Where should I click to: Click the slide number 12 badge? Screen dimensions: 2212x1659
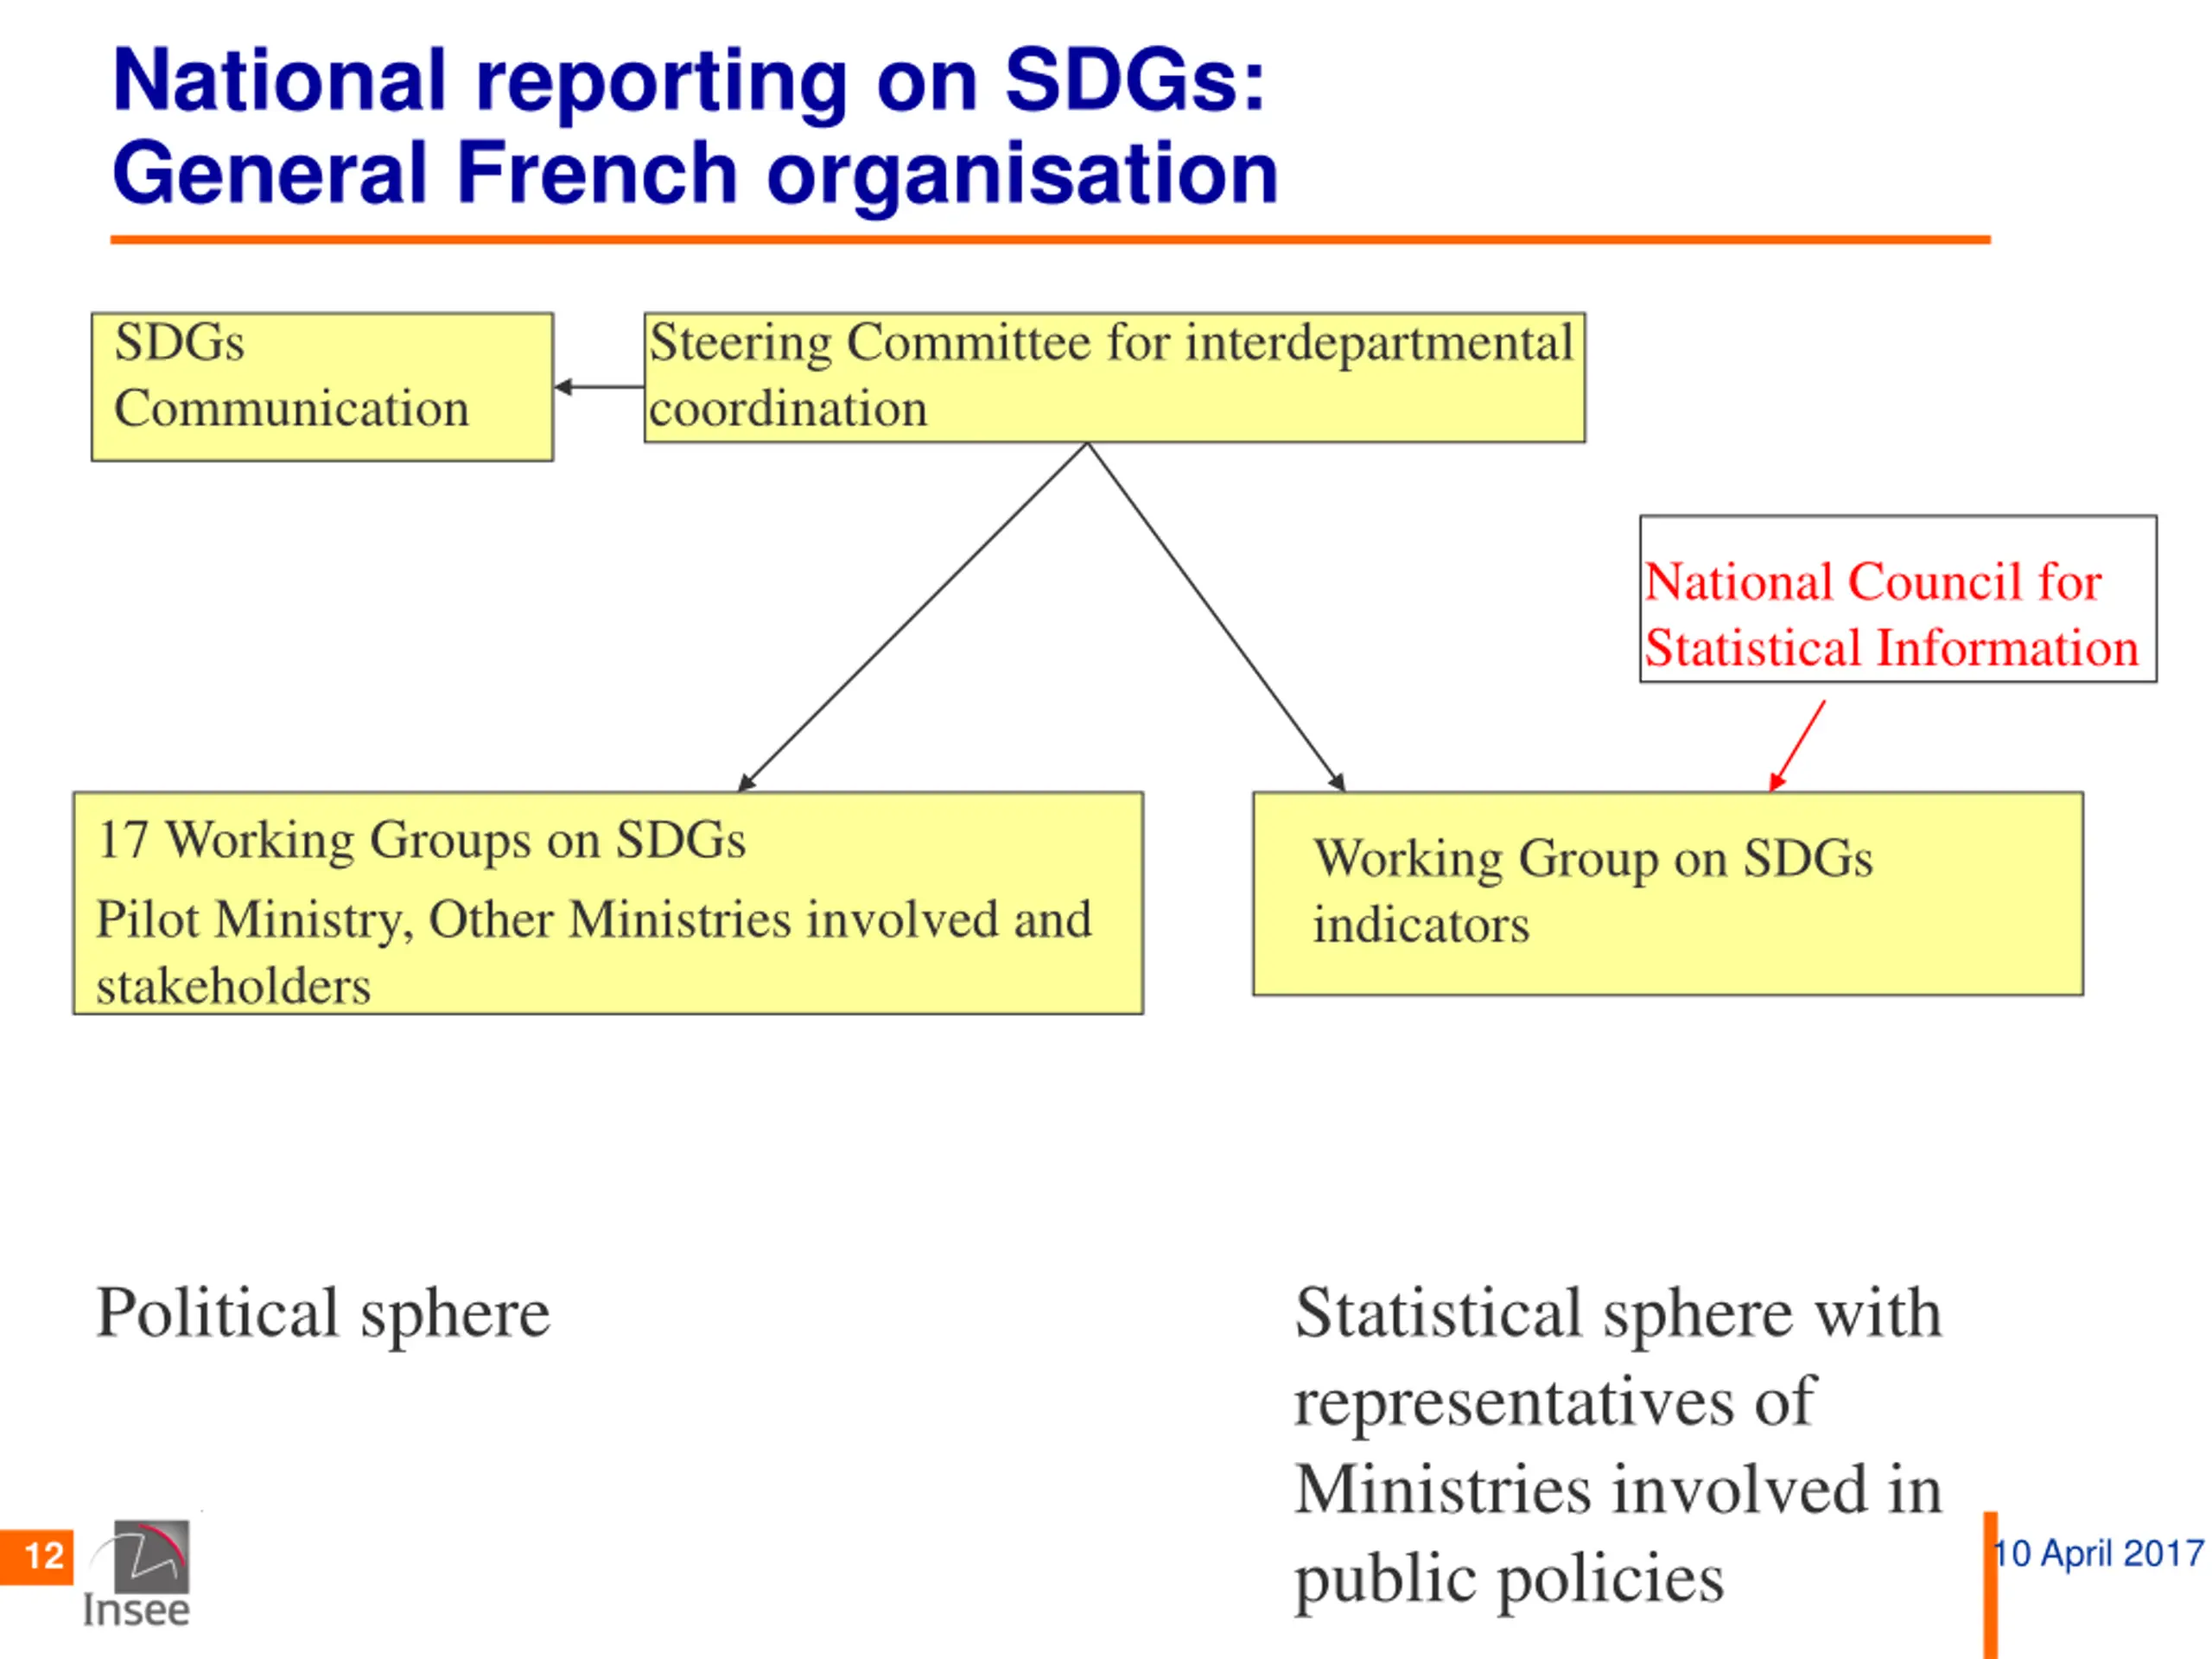37,1557
